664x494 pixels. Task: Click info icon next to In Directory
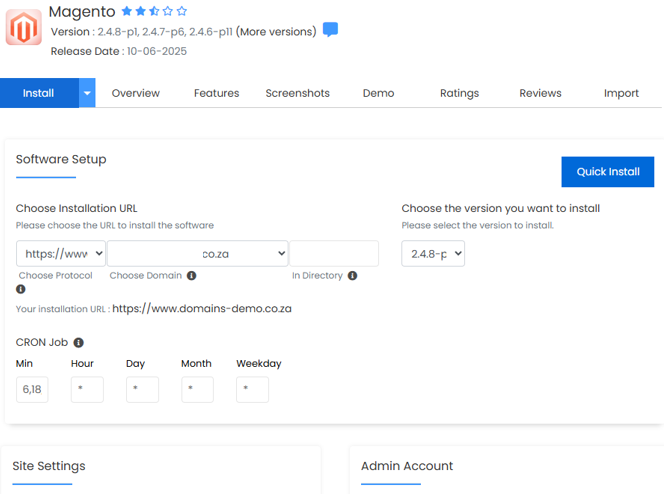[352, 276]
